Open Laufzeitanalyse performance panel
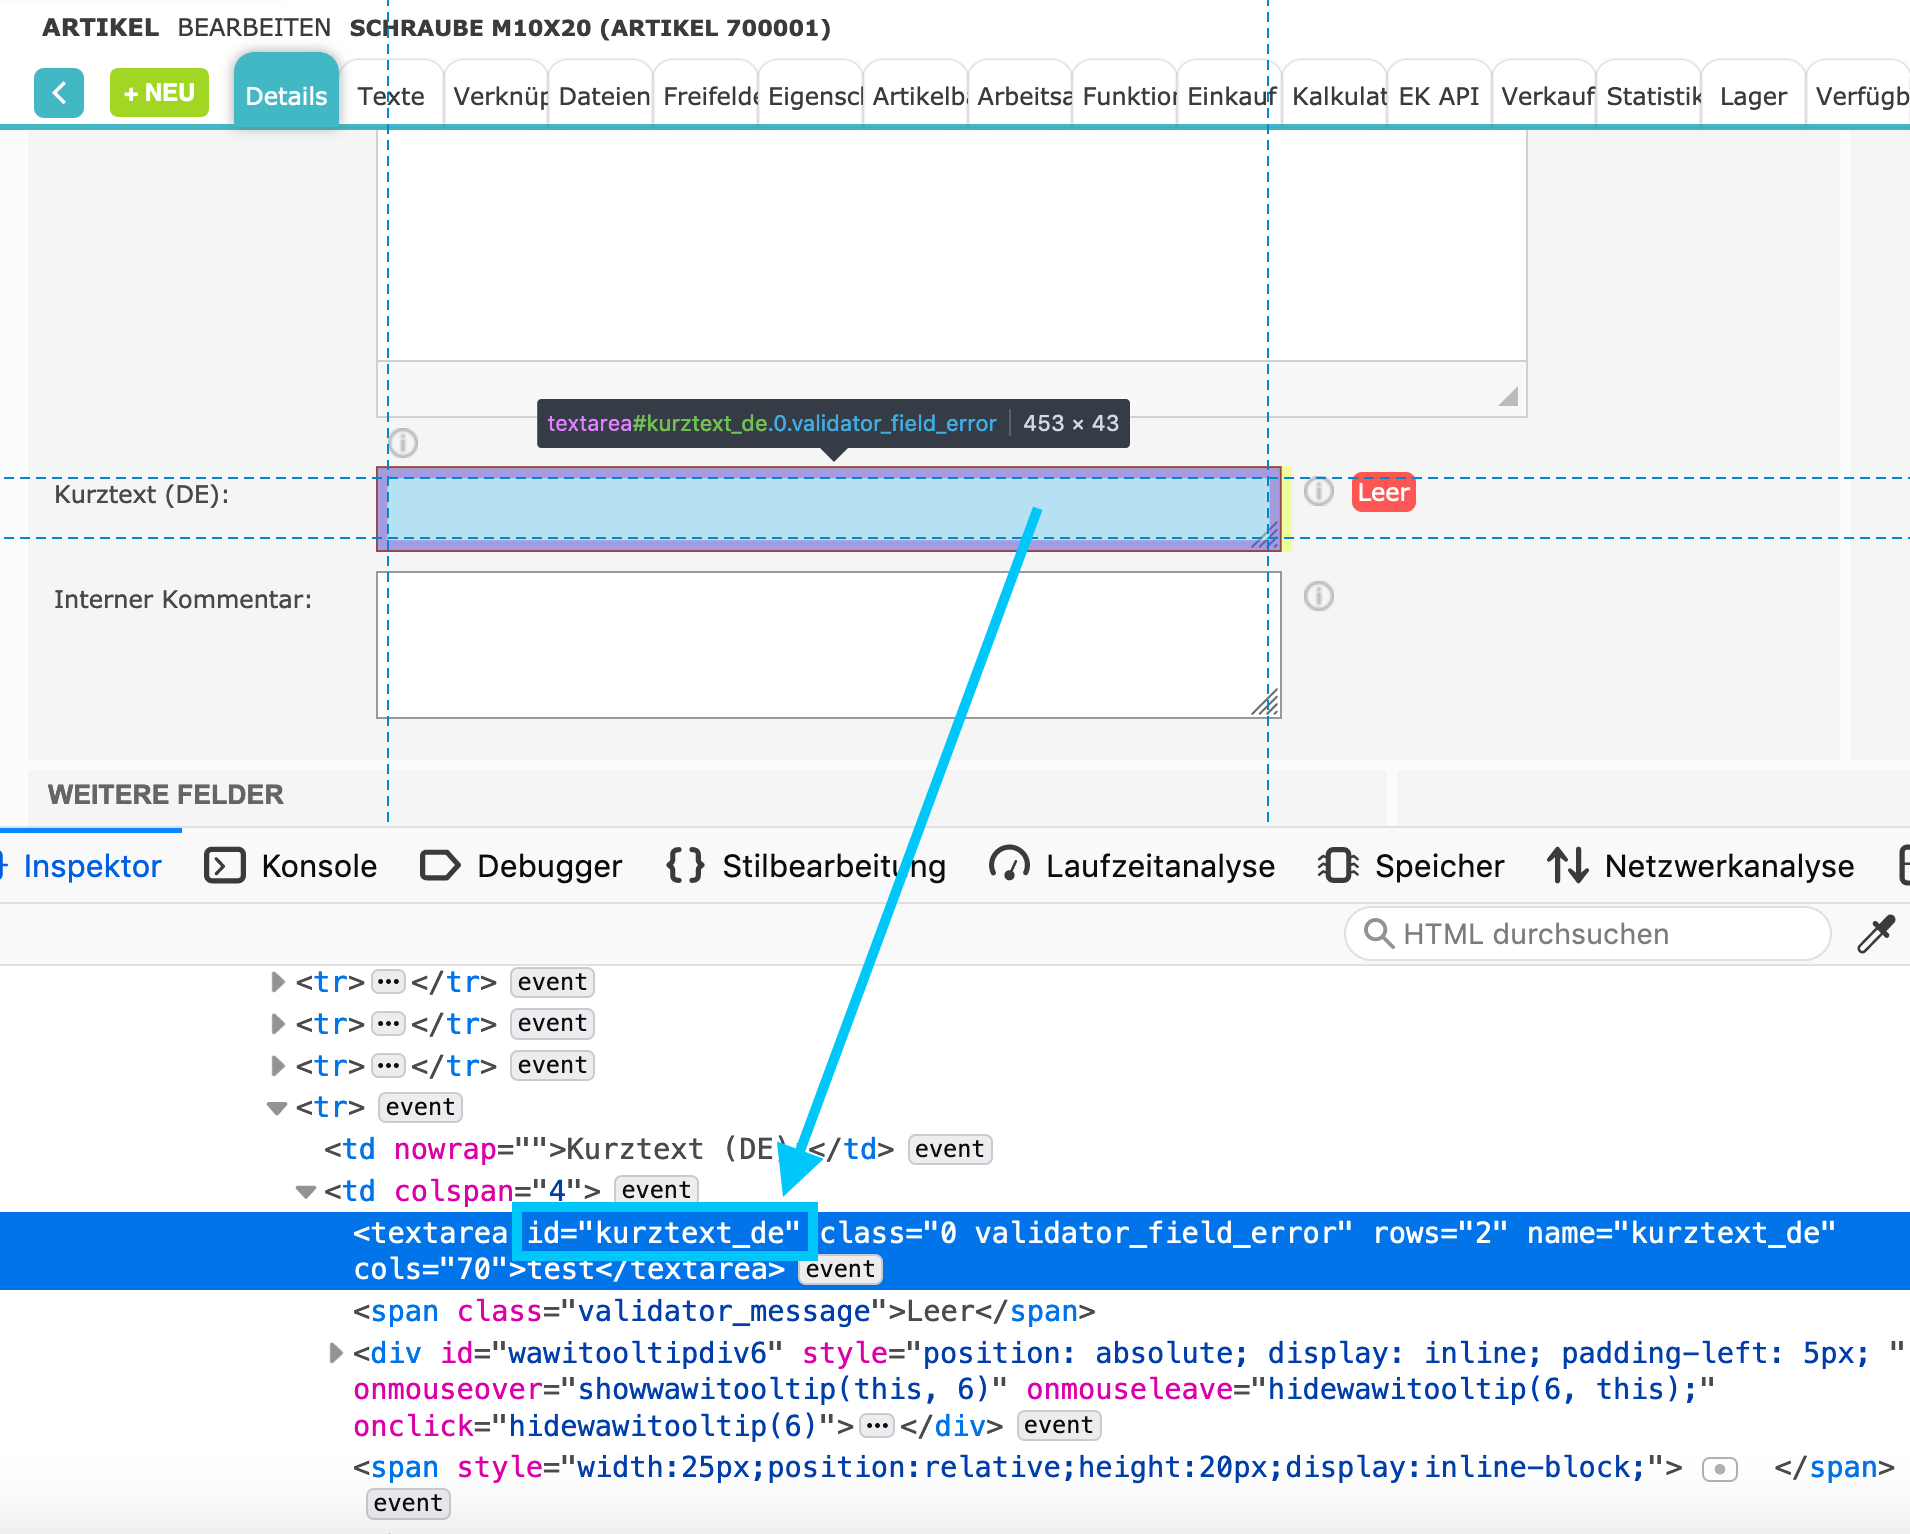Image resolution: width=1910 pixels, height=1534 pixels. [x=1132, y=866]
